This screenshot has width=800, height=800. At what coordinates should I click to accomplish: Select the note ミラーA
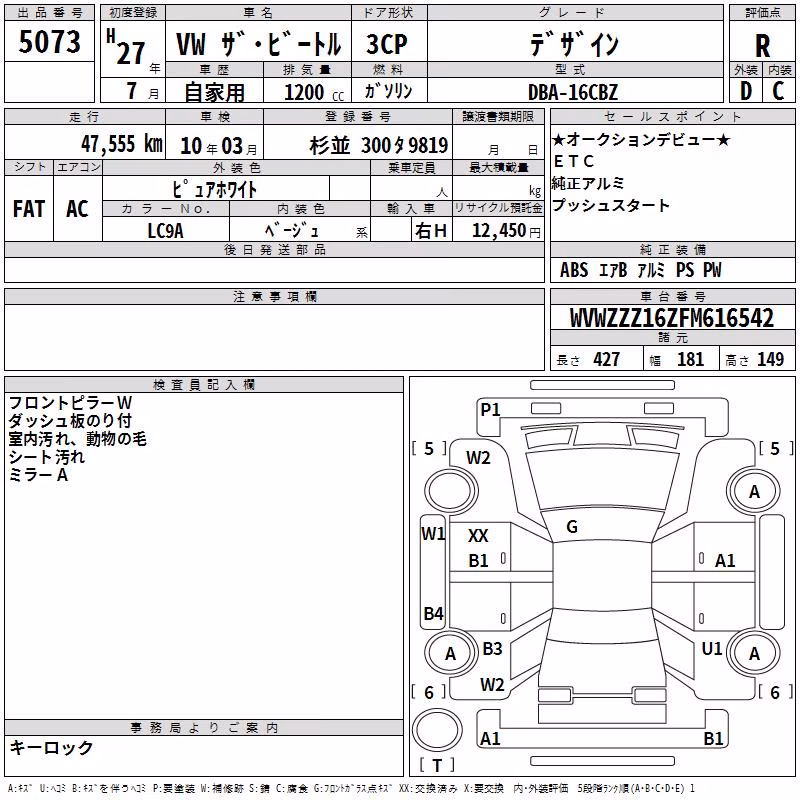click(x=38, y=475)
